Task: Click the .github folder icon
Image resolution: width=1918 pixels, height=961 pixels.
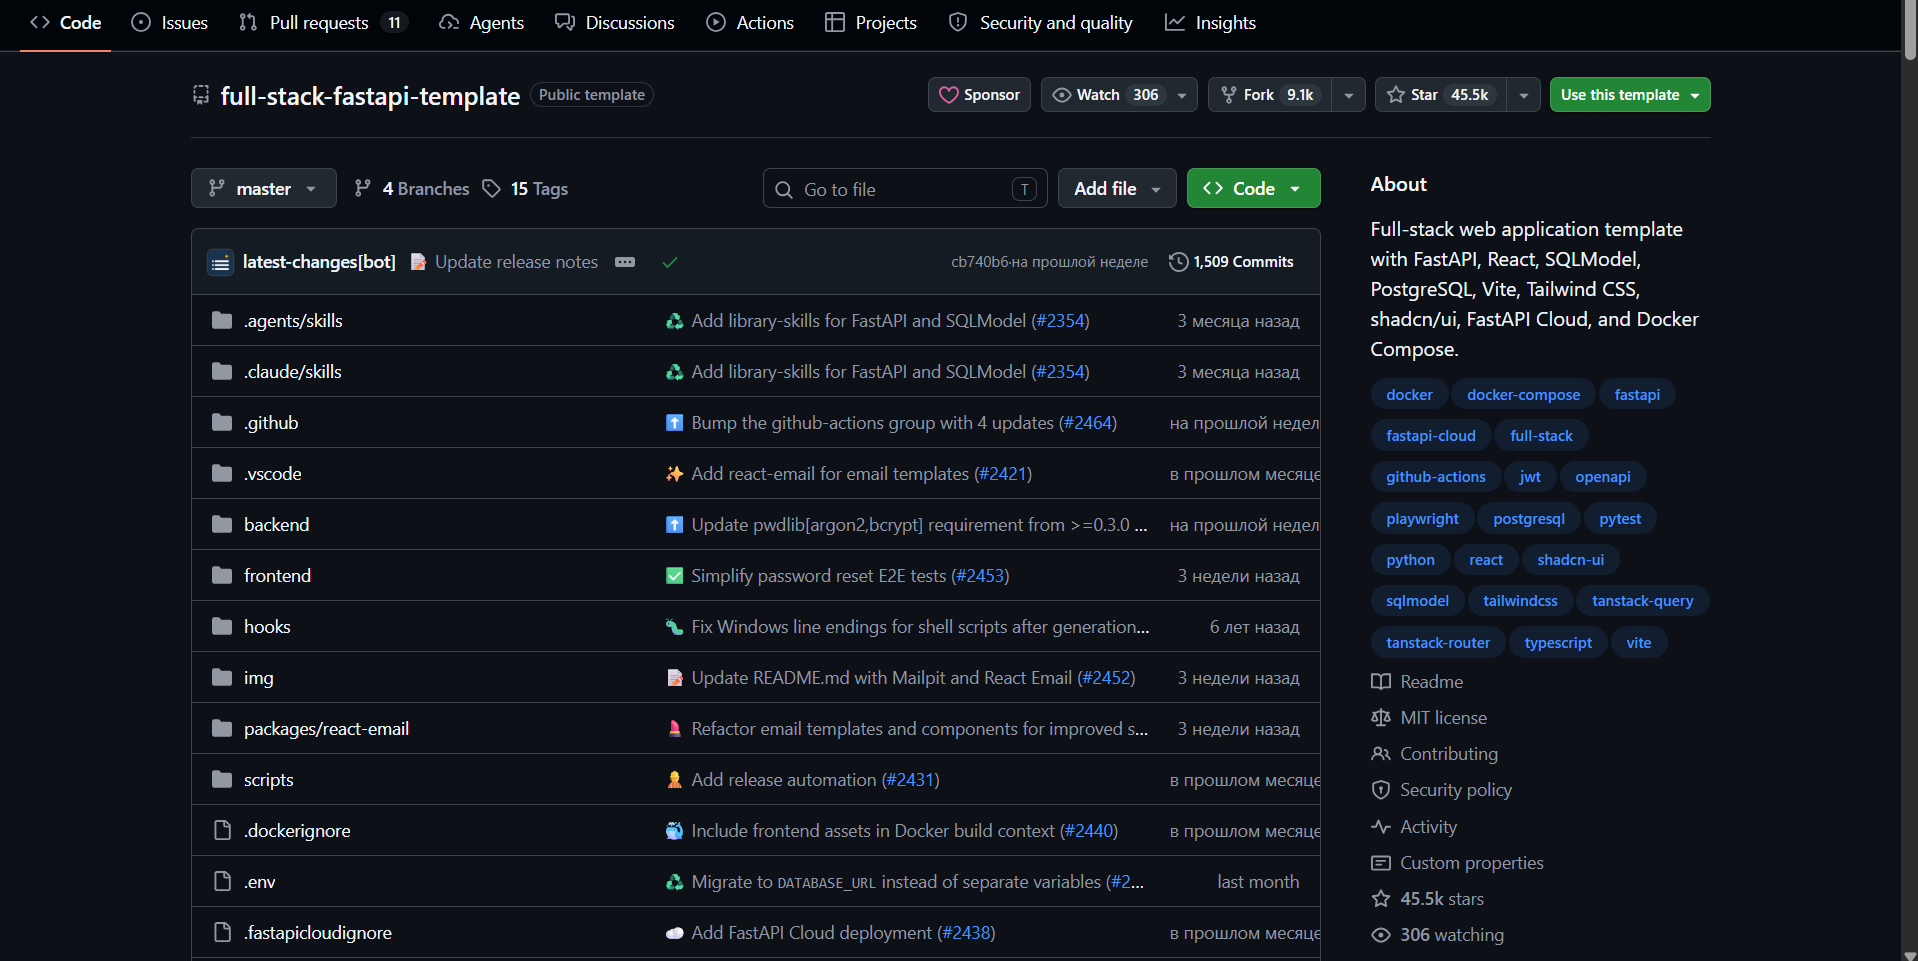Action: 222,423
